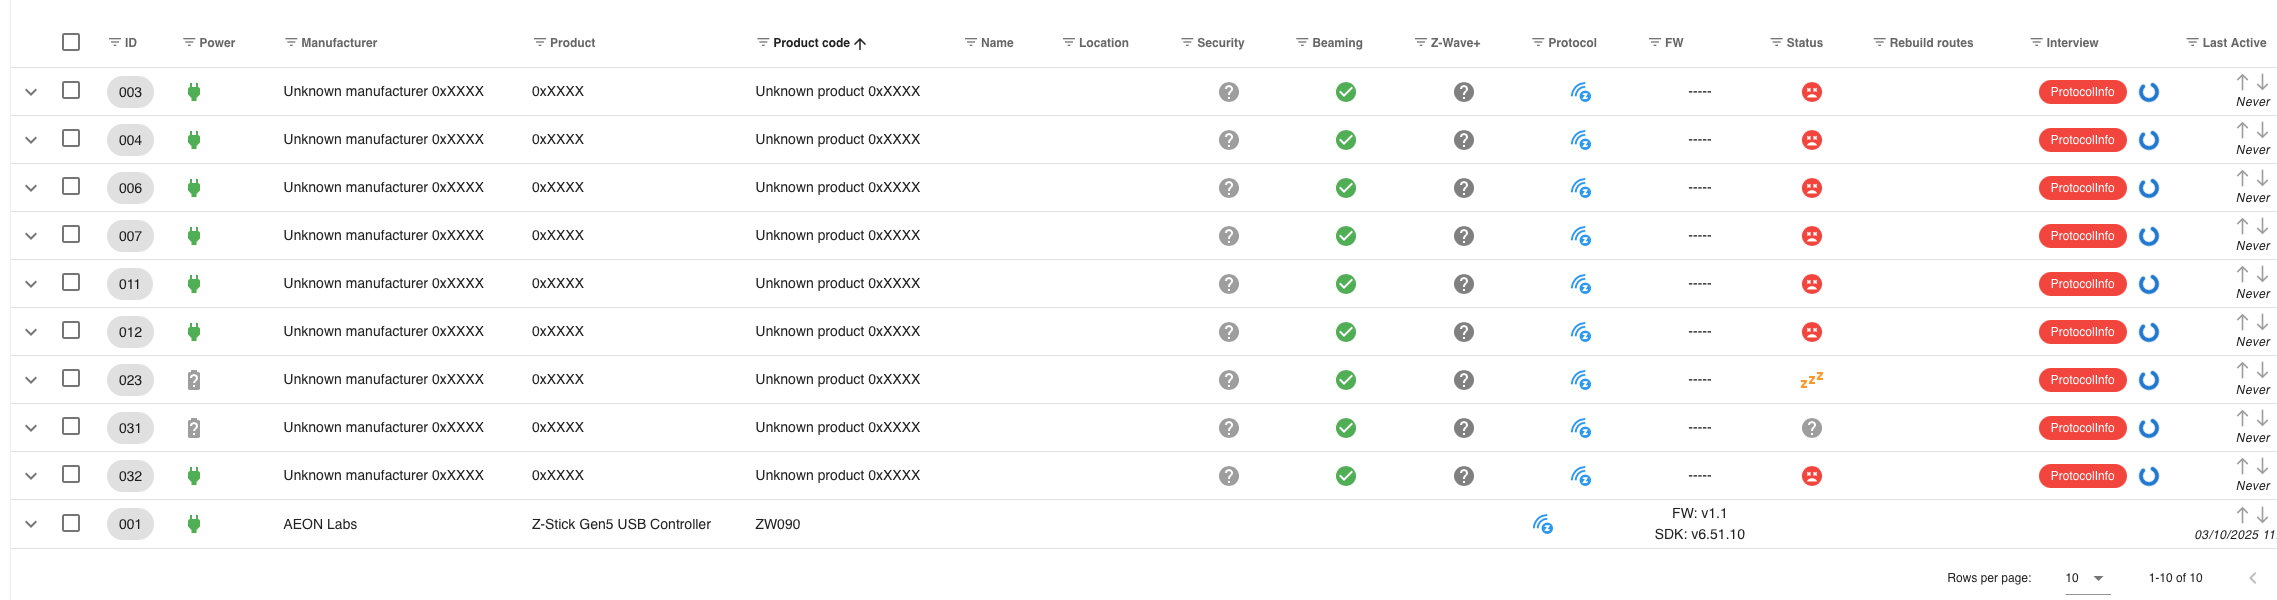Click the sleeping status icon for node 023
Screen dimensions: 2277x600
tap(1811, 380)
